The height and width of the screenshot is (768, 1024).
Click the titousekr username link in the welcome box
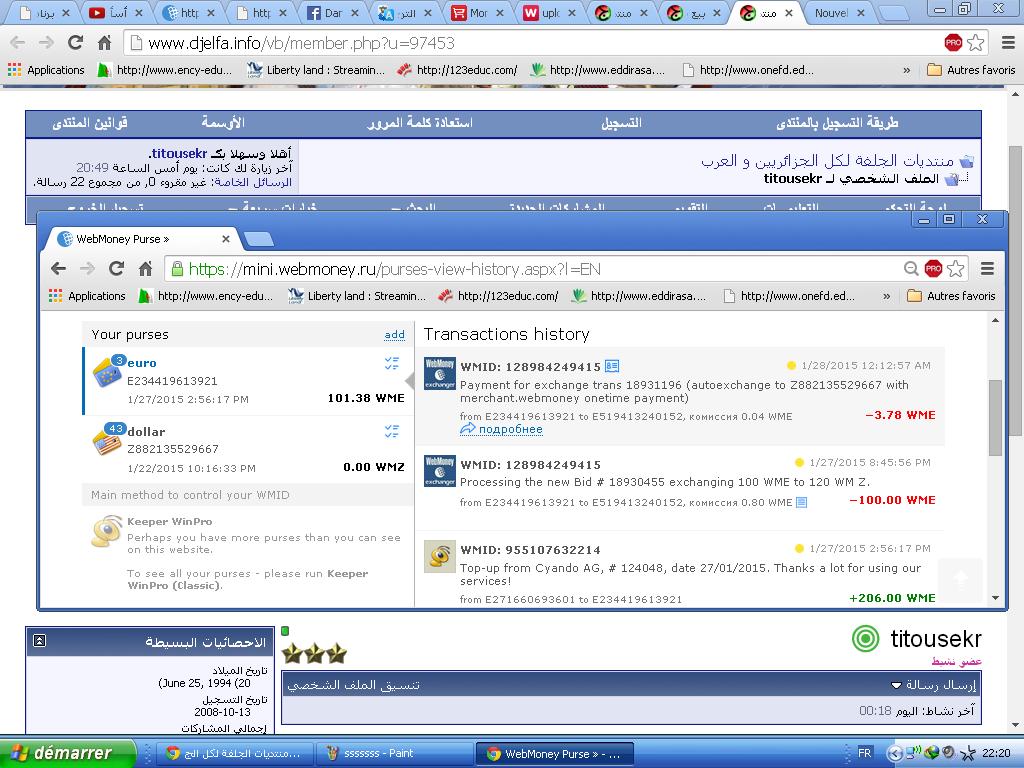pos(179,153)
